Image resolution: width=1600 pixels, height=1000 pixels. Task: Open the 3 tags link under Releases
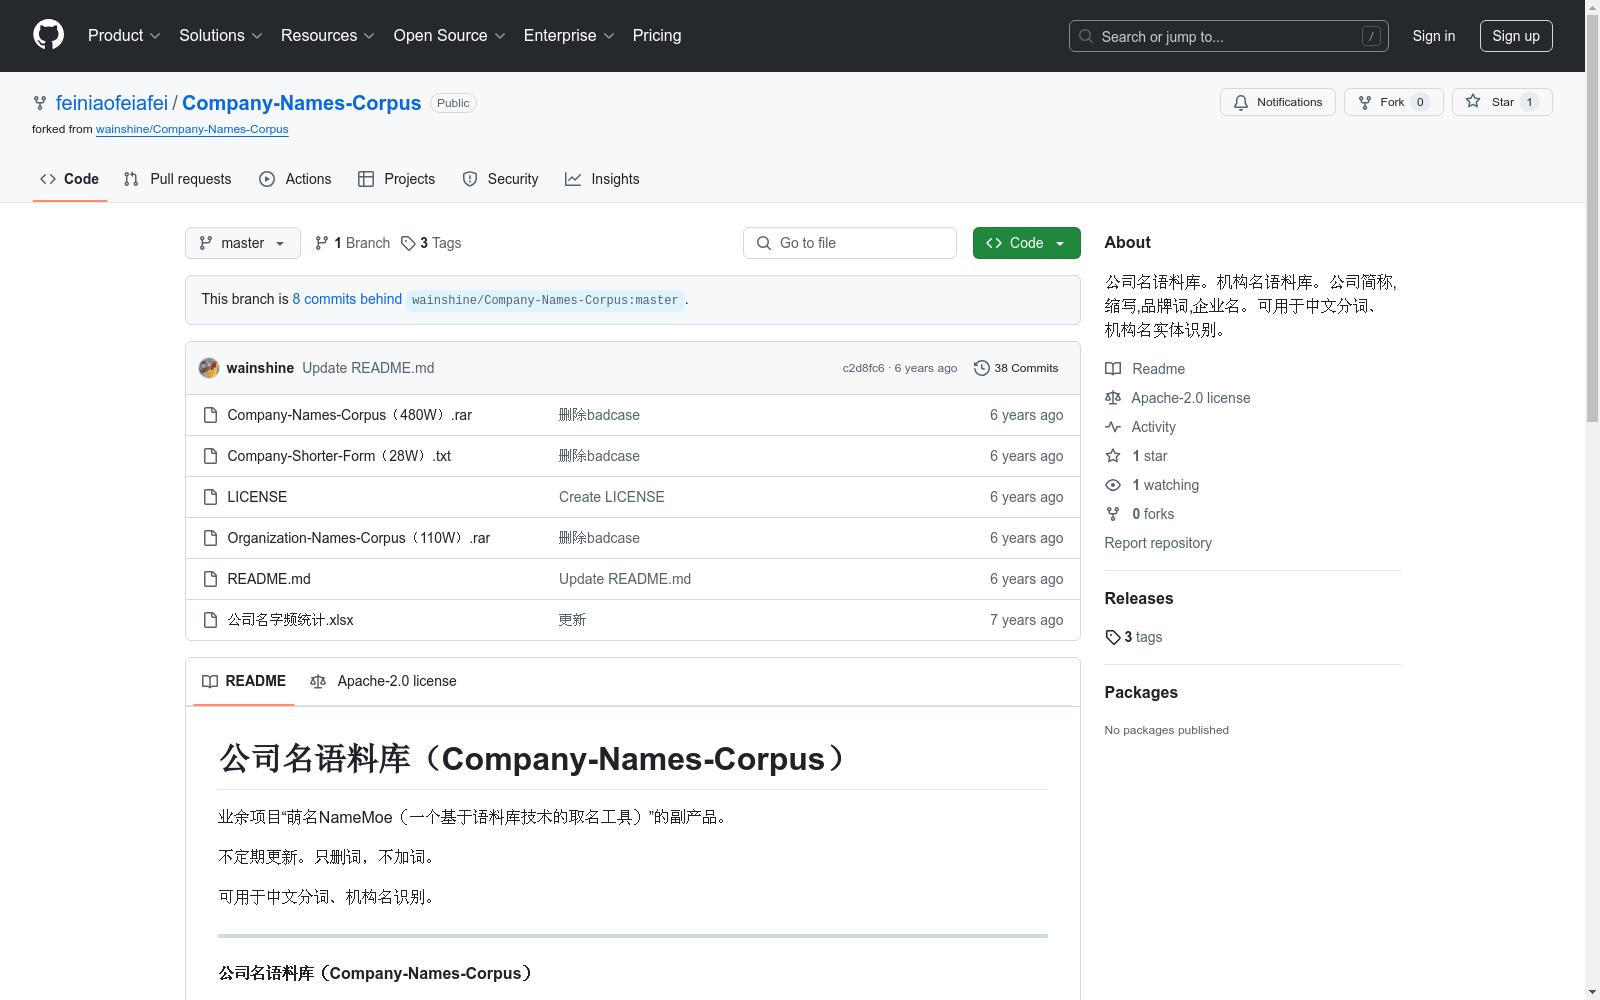click(1134, 637)
